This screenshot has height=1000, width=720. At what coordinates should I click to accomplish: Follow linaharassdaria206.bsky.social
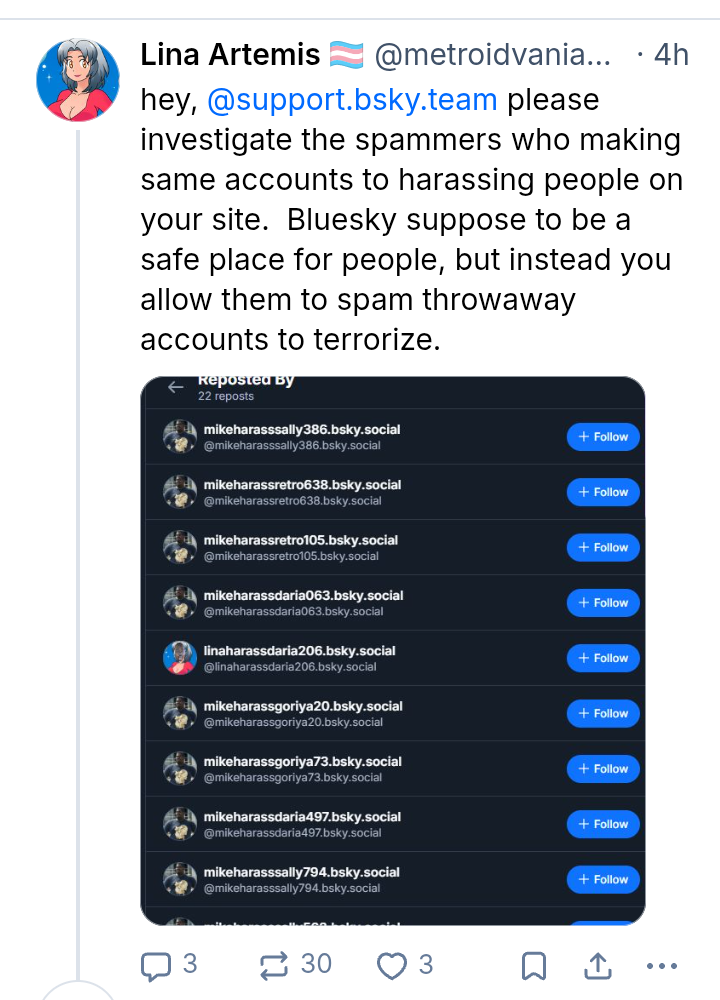603,658
